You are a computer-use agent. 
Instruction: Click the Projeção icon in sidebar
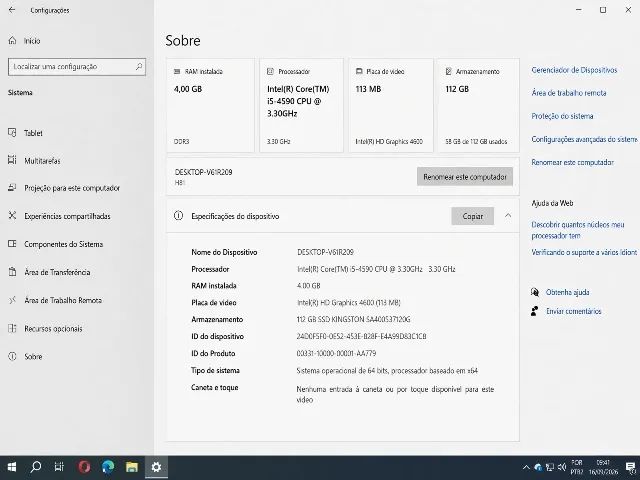click(x=12, y=188)
